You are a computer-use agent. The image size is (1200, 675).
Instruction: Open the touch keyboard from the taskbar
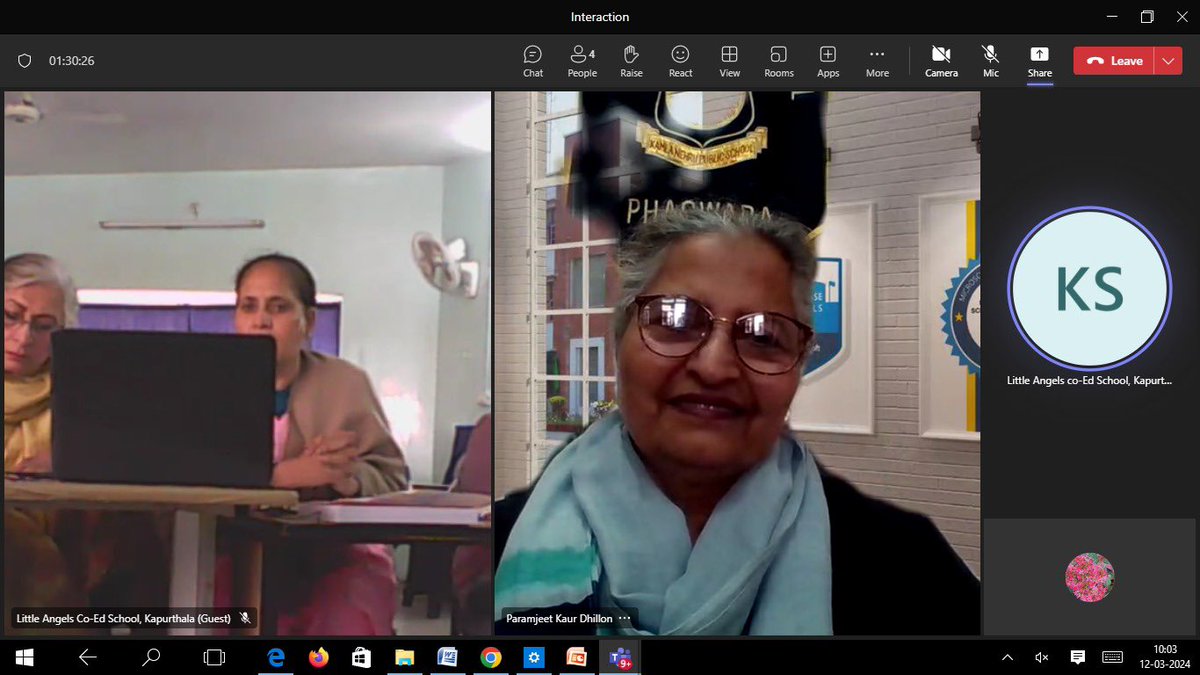click(1113, 658)
